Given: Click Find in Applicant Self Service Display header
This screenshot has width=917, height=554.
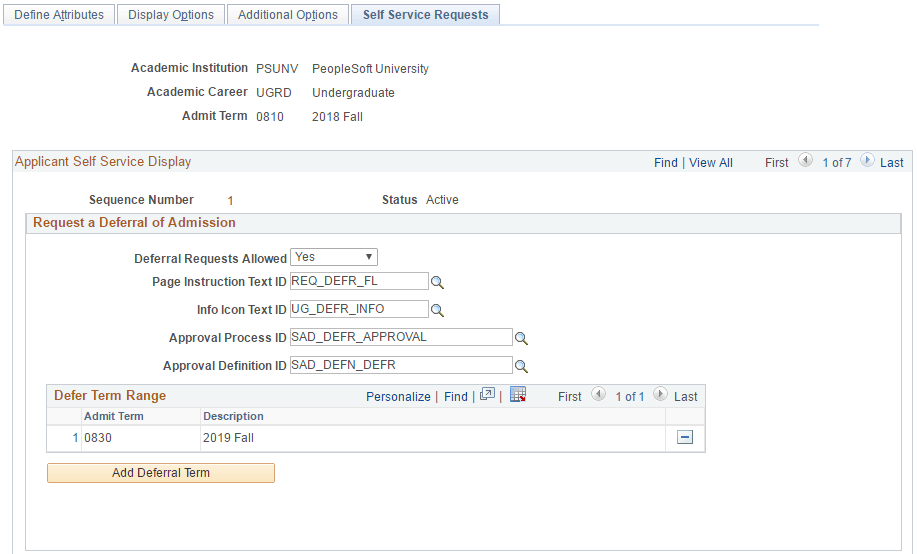Looking at the screenshot, I should 666,163.
